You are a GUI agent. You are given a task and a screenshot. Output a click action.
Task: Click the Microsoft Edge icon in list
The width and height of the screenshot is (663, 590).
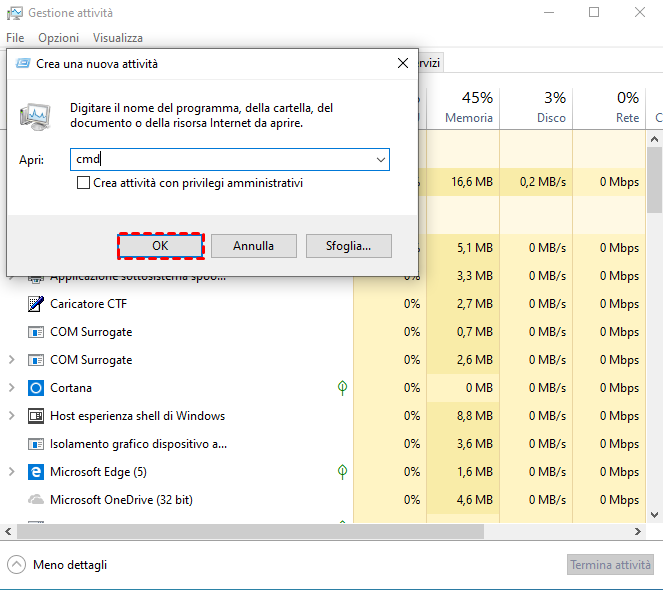point(35,472)
